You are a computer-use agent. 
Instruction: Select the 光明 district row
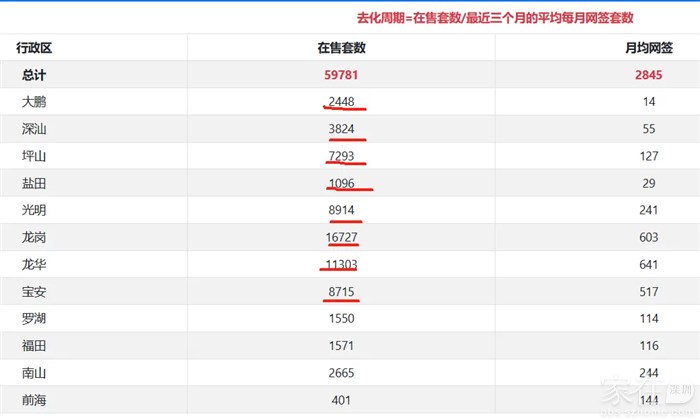tap(34, 210)
